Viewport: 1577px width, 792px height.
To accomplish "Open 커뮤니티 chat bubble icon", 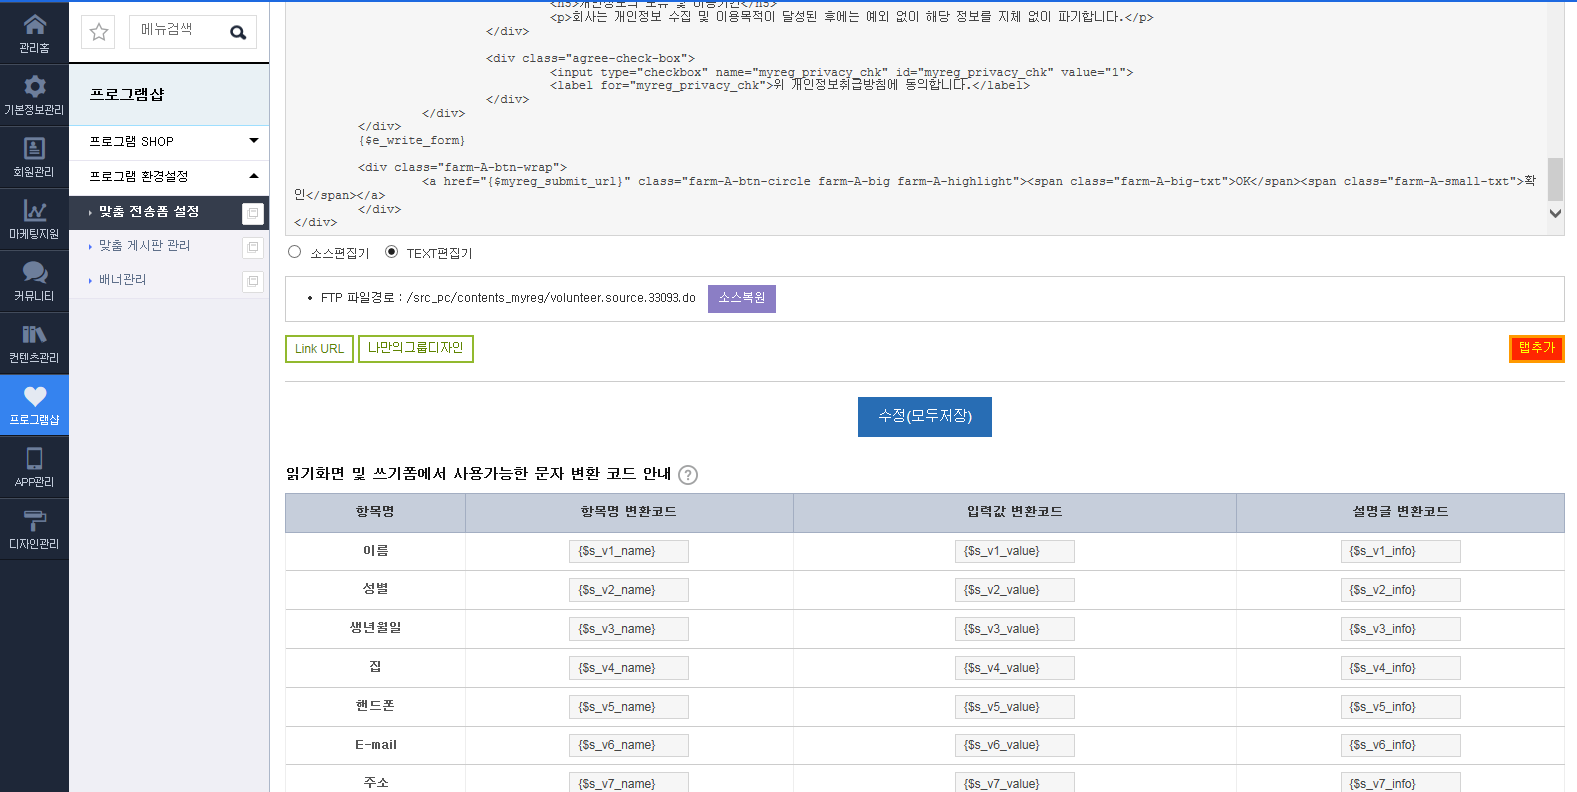I will point(34,272).
